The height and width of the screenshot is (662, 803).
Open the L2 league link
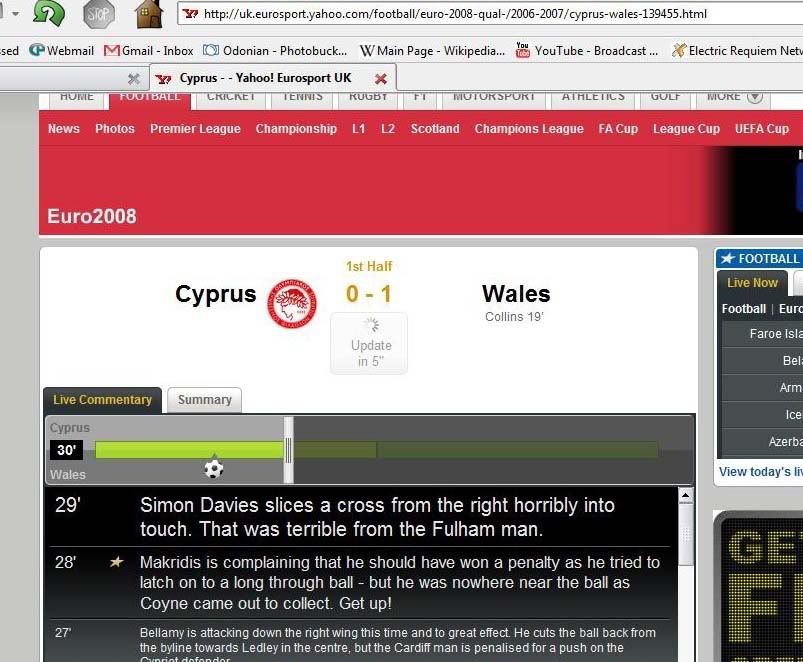388,129
